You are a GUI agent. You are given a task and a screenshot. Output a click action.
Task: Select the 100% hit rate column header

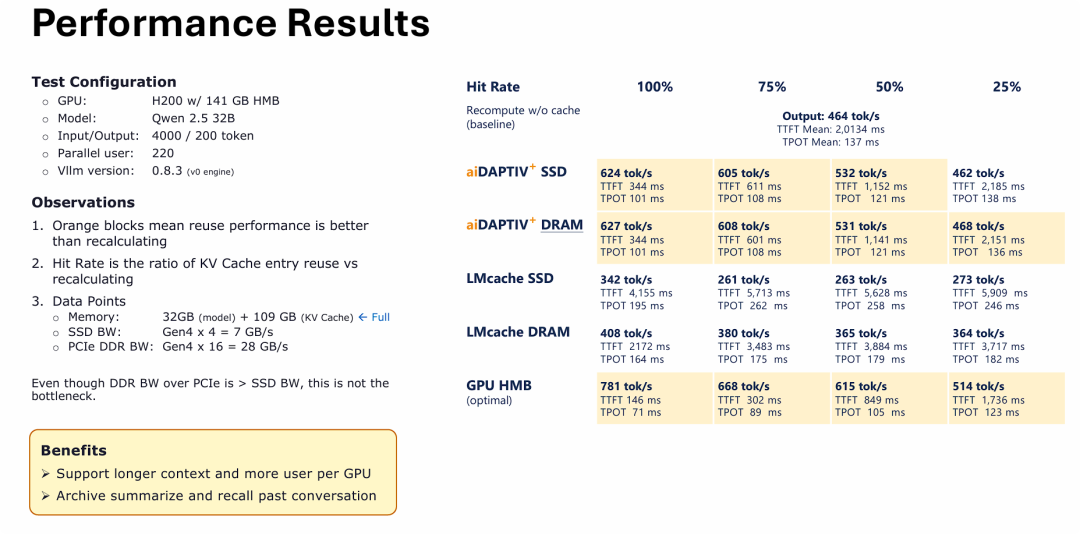[x=655, y=87]
